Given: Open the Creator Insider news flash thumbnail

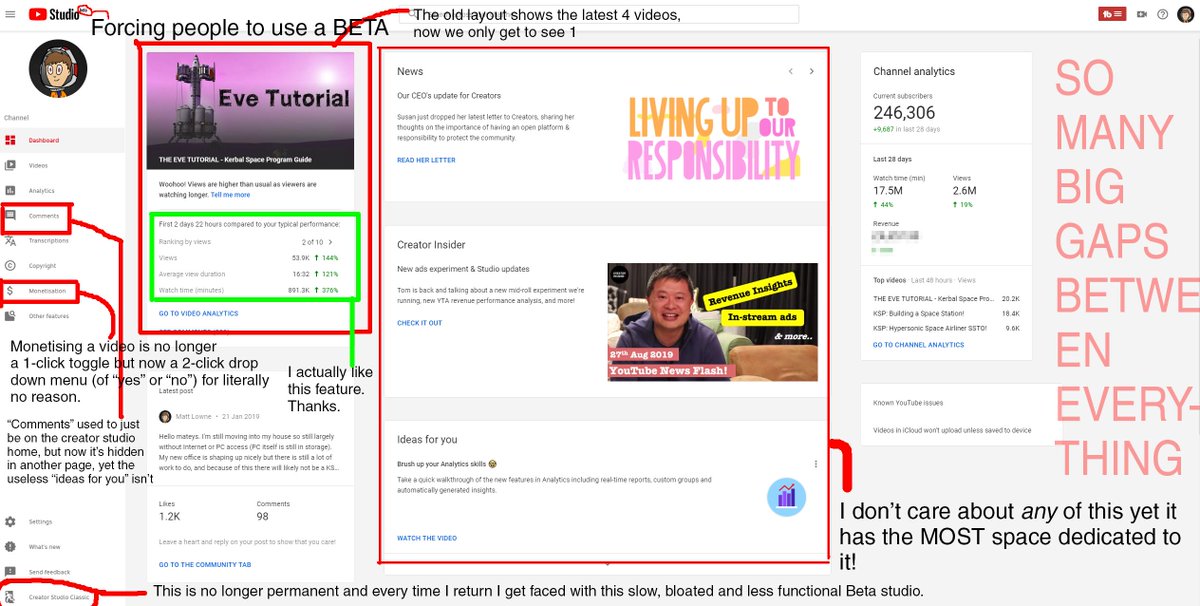Looking at the screenshot, I should [x=712, y=321].
